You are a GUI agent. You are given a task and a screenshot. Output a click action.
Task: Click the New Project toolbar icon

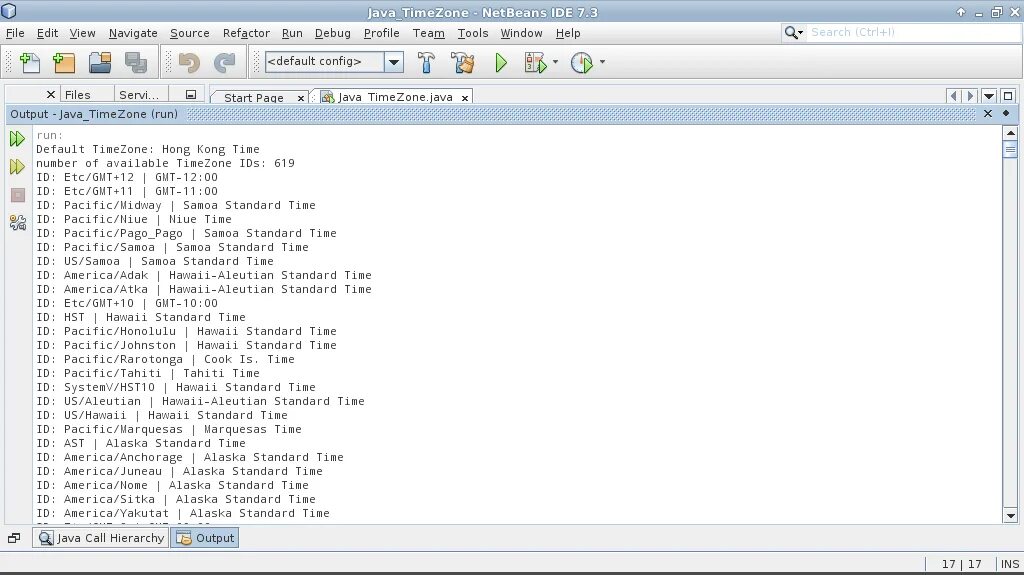(64, 63)
